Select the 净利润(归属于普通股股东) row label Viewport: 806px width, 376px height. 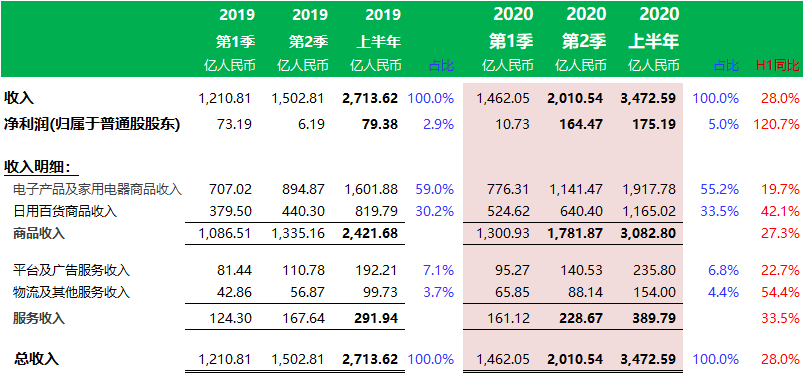92,124
